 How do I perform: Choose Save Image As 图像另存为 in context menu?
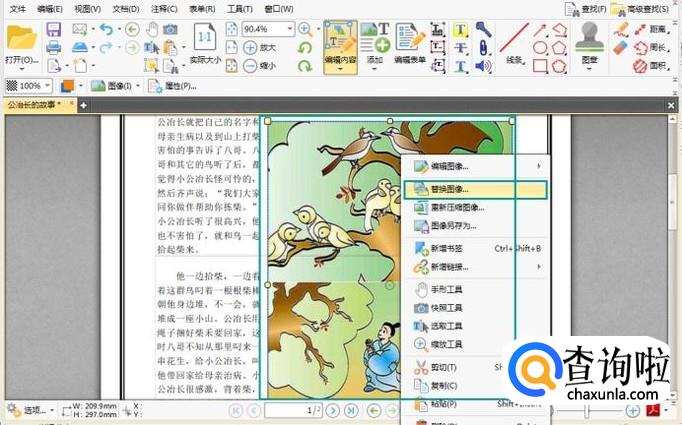click(x=475, y=226)
